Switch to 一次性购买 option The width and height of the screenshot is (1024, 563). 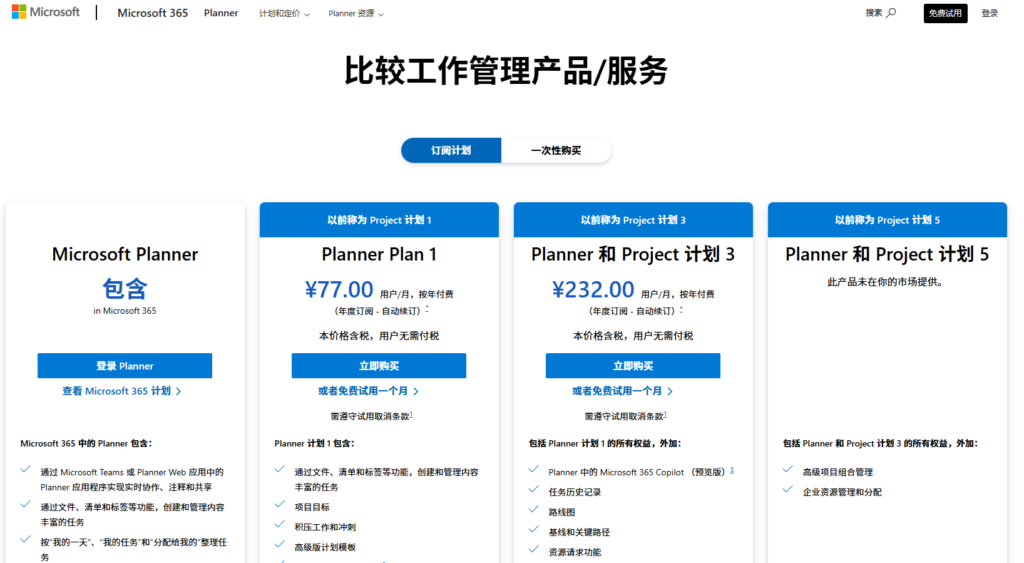click(x=556, y=151)
